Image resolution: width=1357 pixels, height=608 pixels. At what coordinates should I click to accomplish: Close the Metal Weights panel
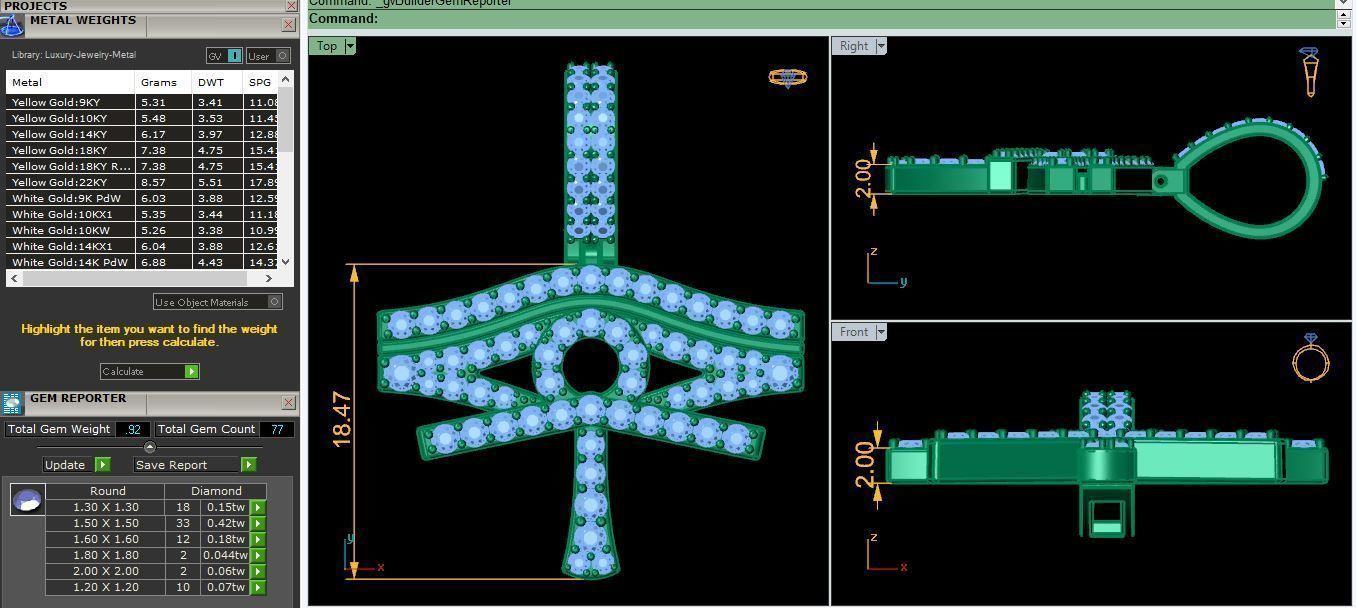(x=289, y=24)
